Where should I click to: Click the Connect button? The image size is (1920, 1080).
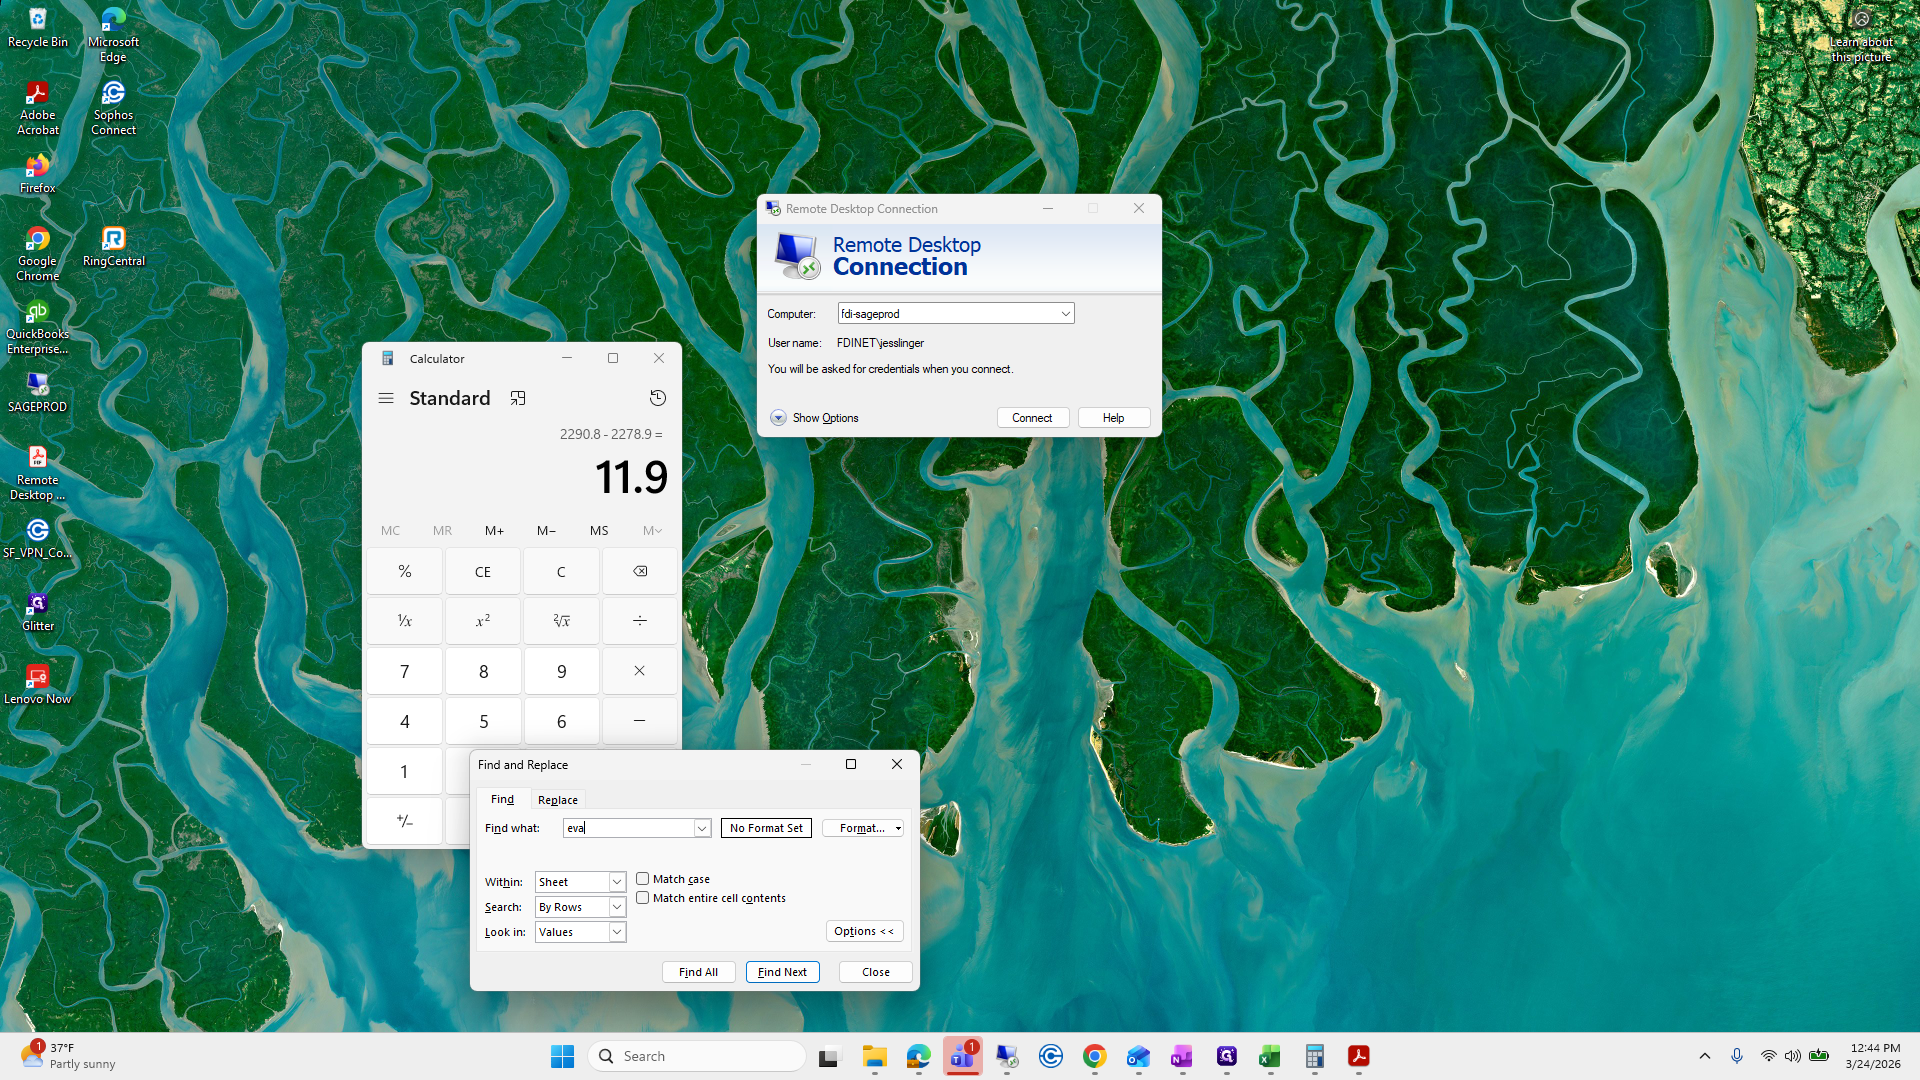tap(1032, 418)
